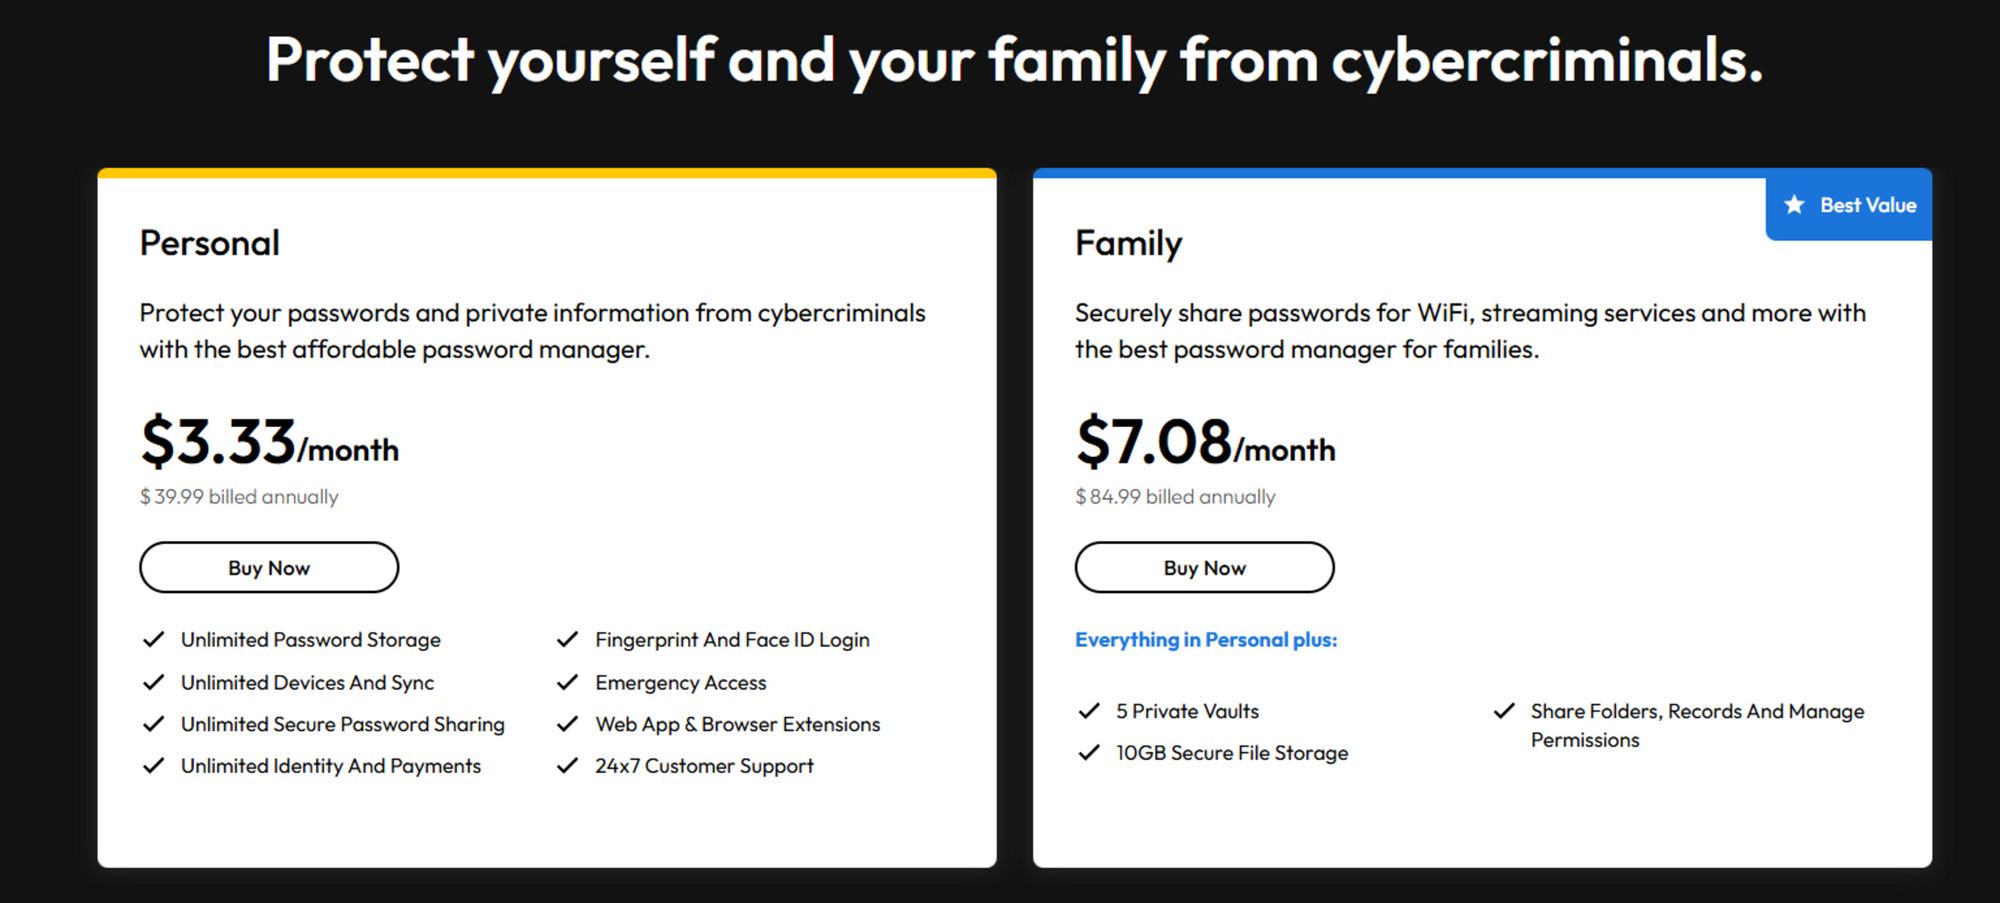
Task: Click checkmark next to Unlimited Password Storage
Action: 153,639
